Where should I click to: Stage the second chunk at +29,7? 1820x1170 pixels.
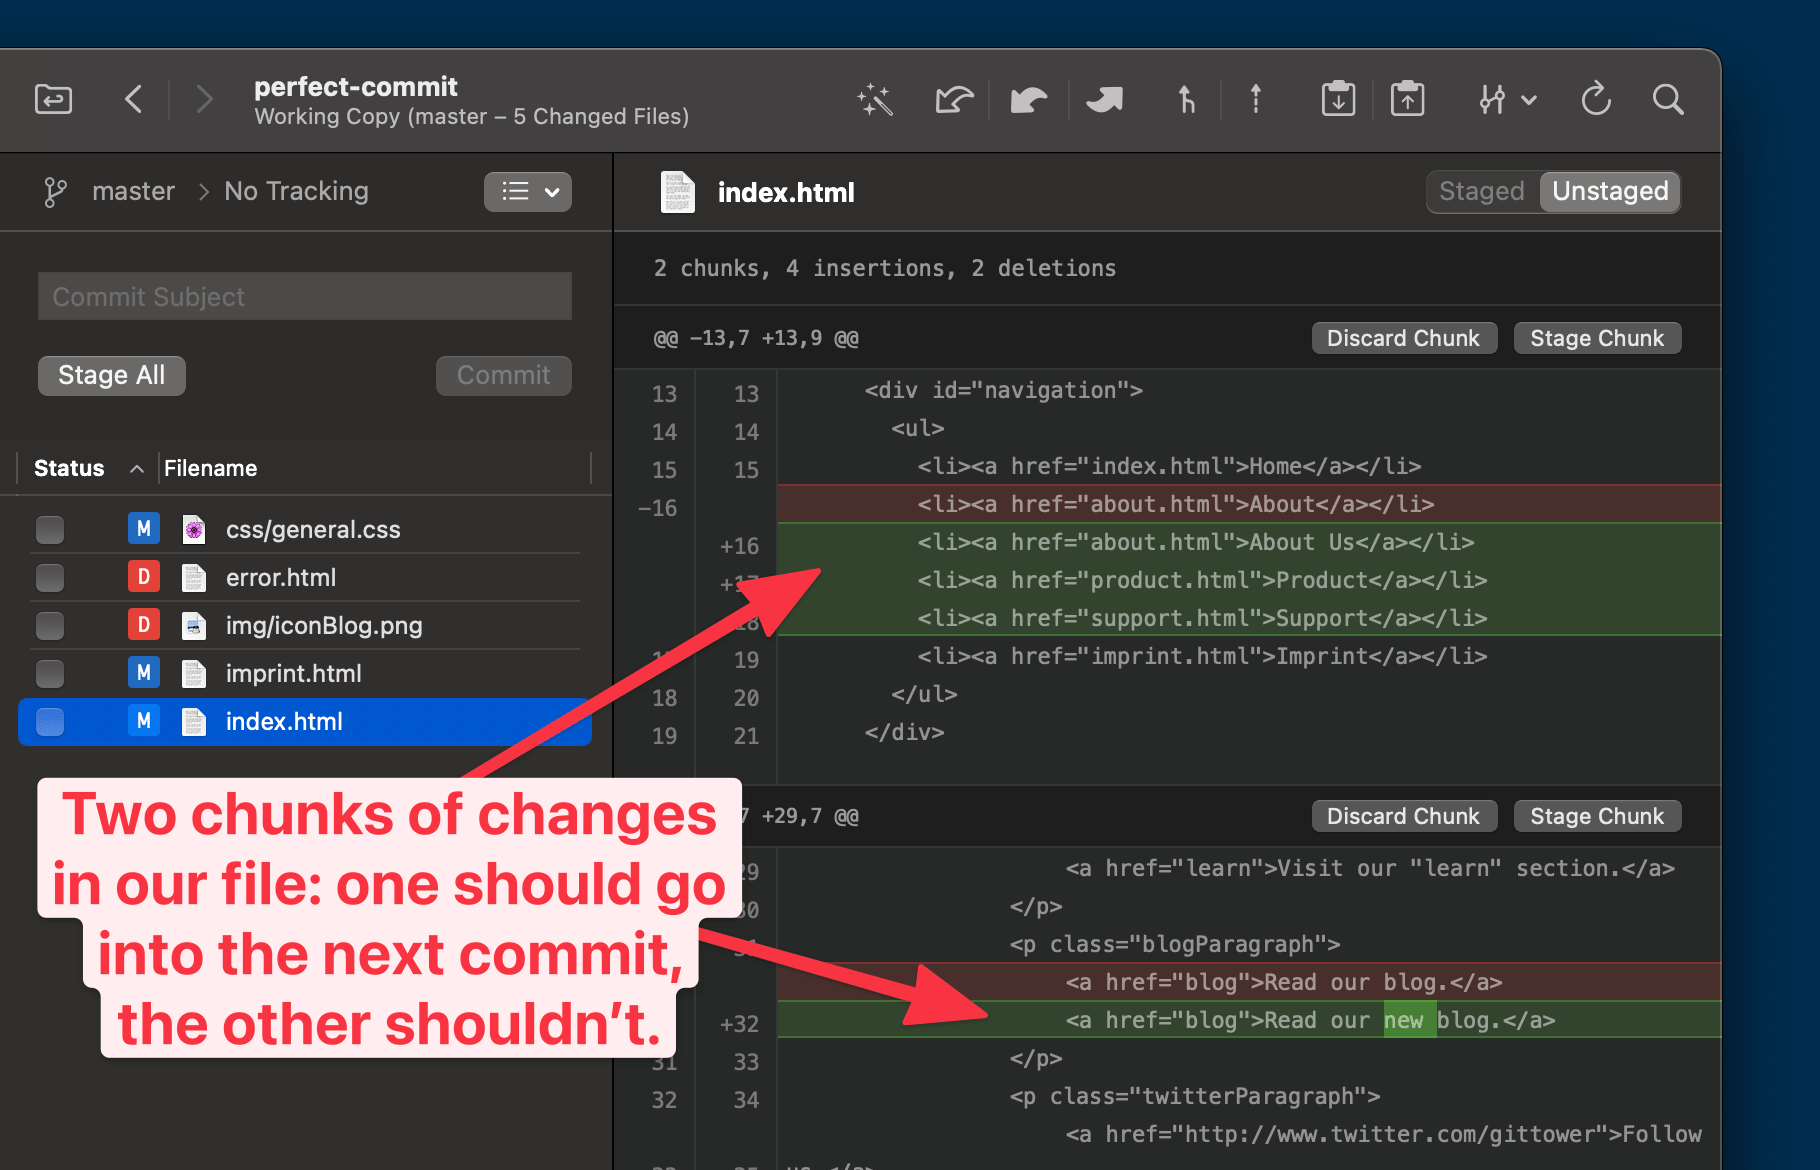1597,816
